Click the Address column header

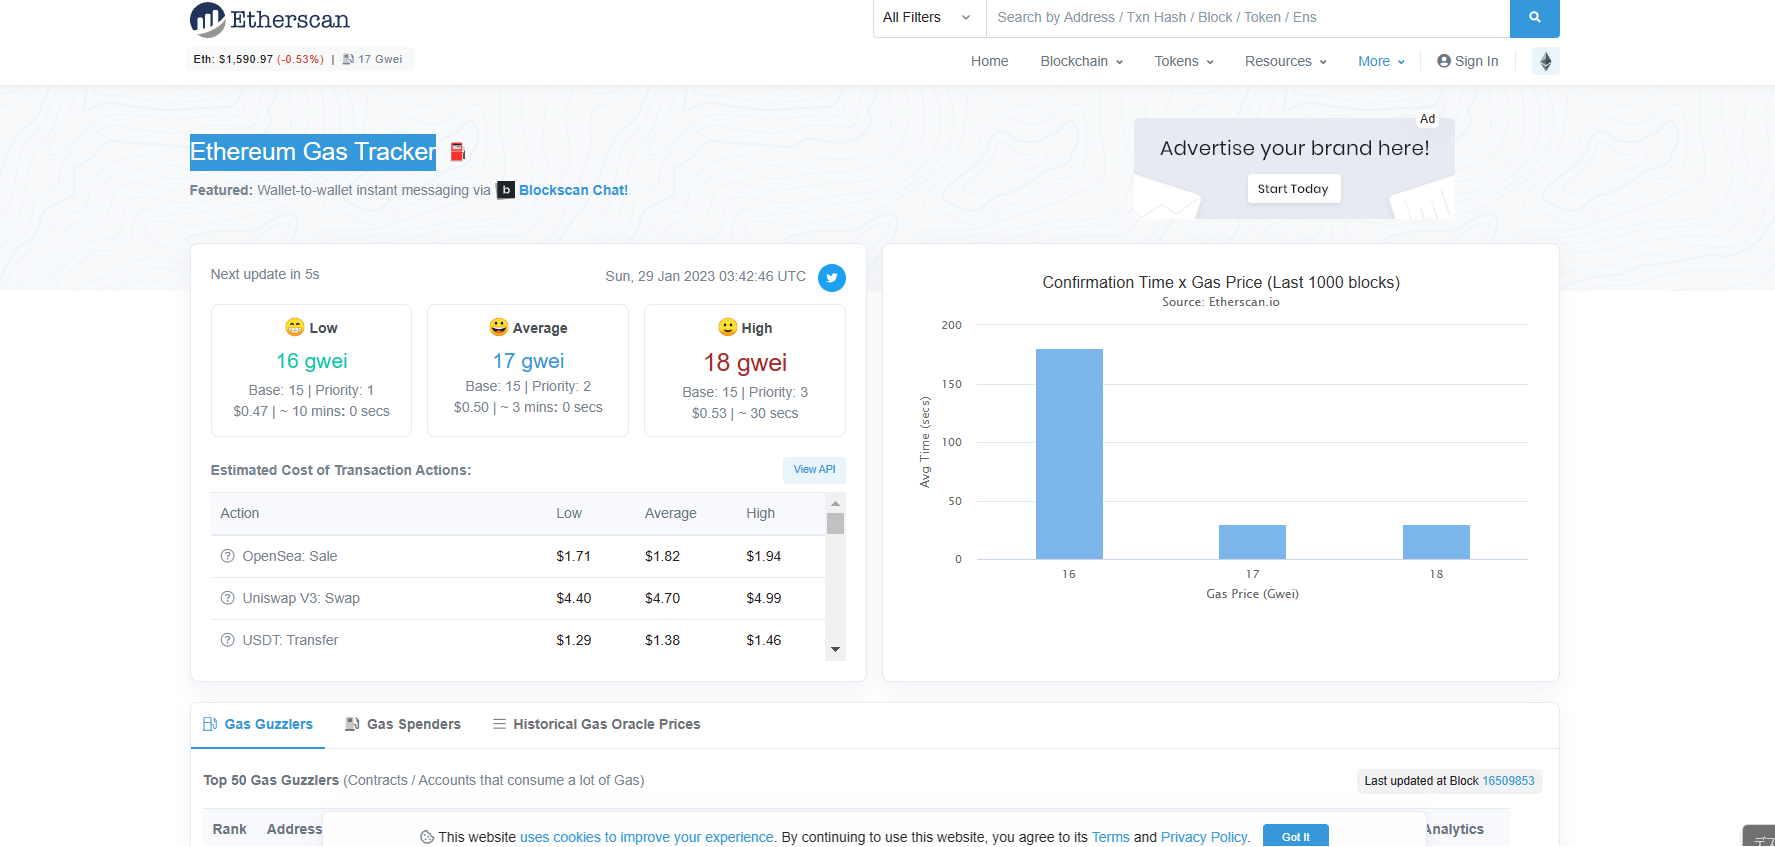pyautogui.click(x=294, y=829)
